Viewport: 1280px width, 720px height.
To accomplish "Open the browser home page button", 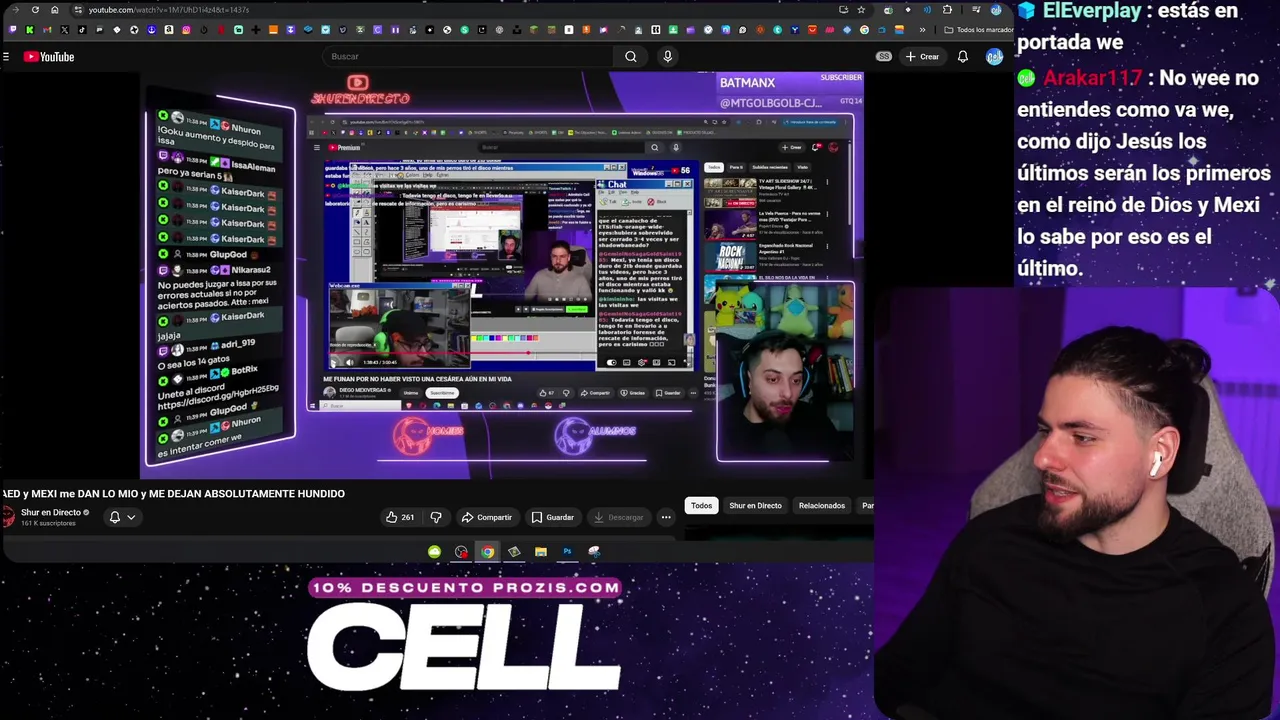I will point(55,10).
